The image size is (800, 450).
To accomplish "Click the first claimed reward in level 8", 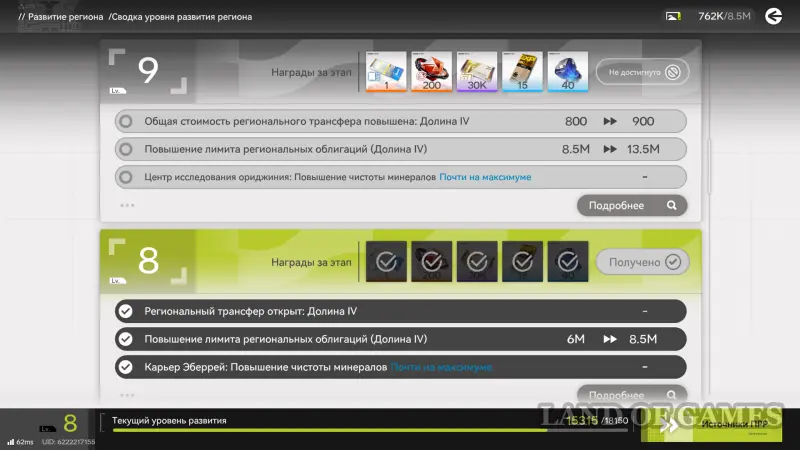I will point(386,262).
